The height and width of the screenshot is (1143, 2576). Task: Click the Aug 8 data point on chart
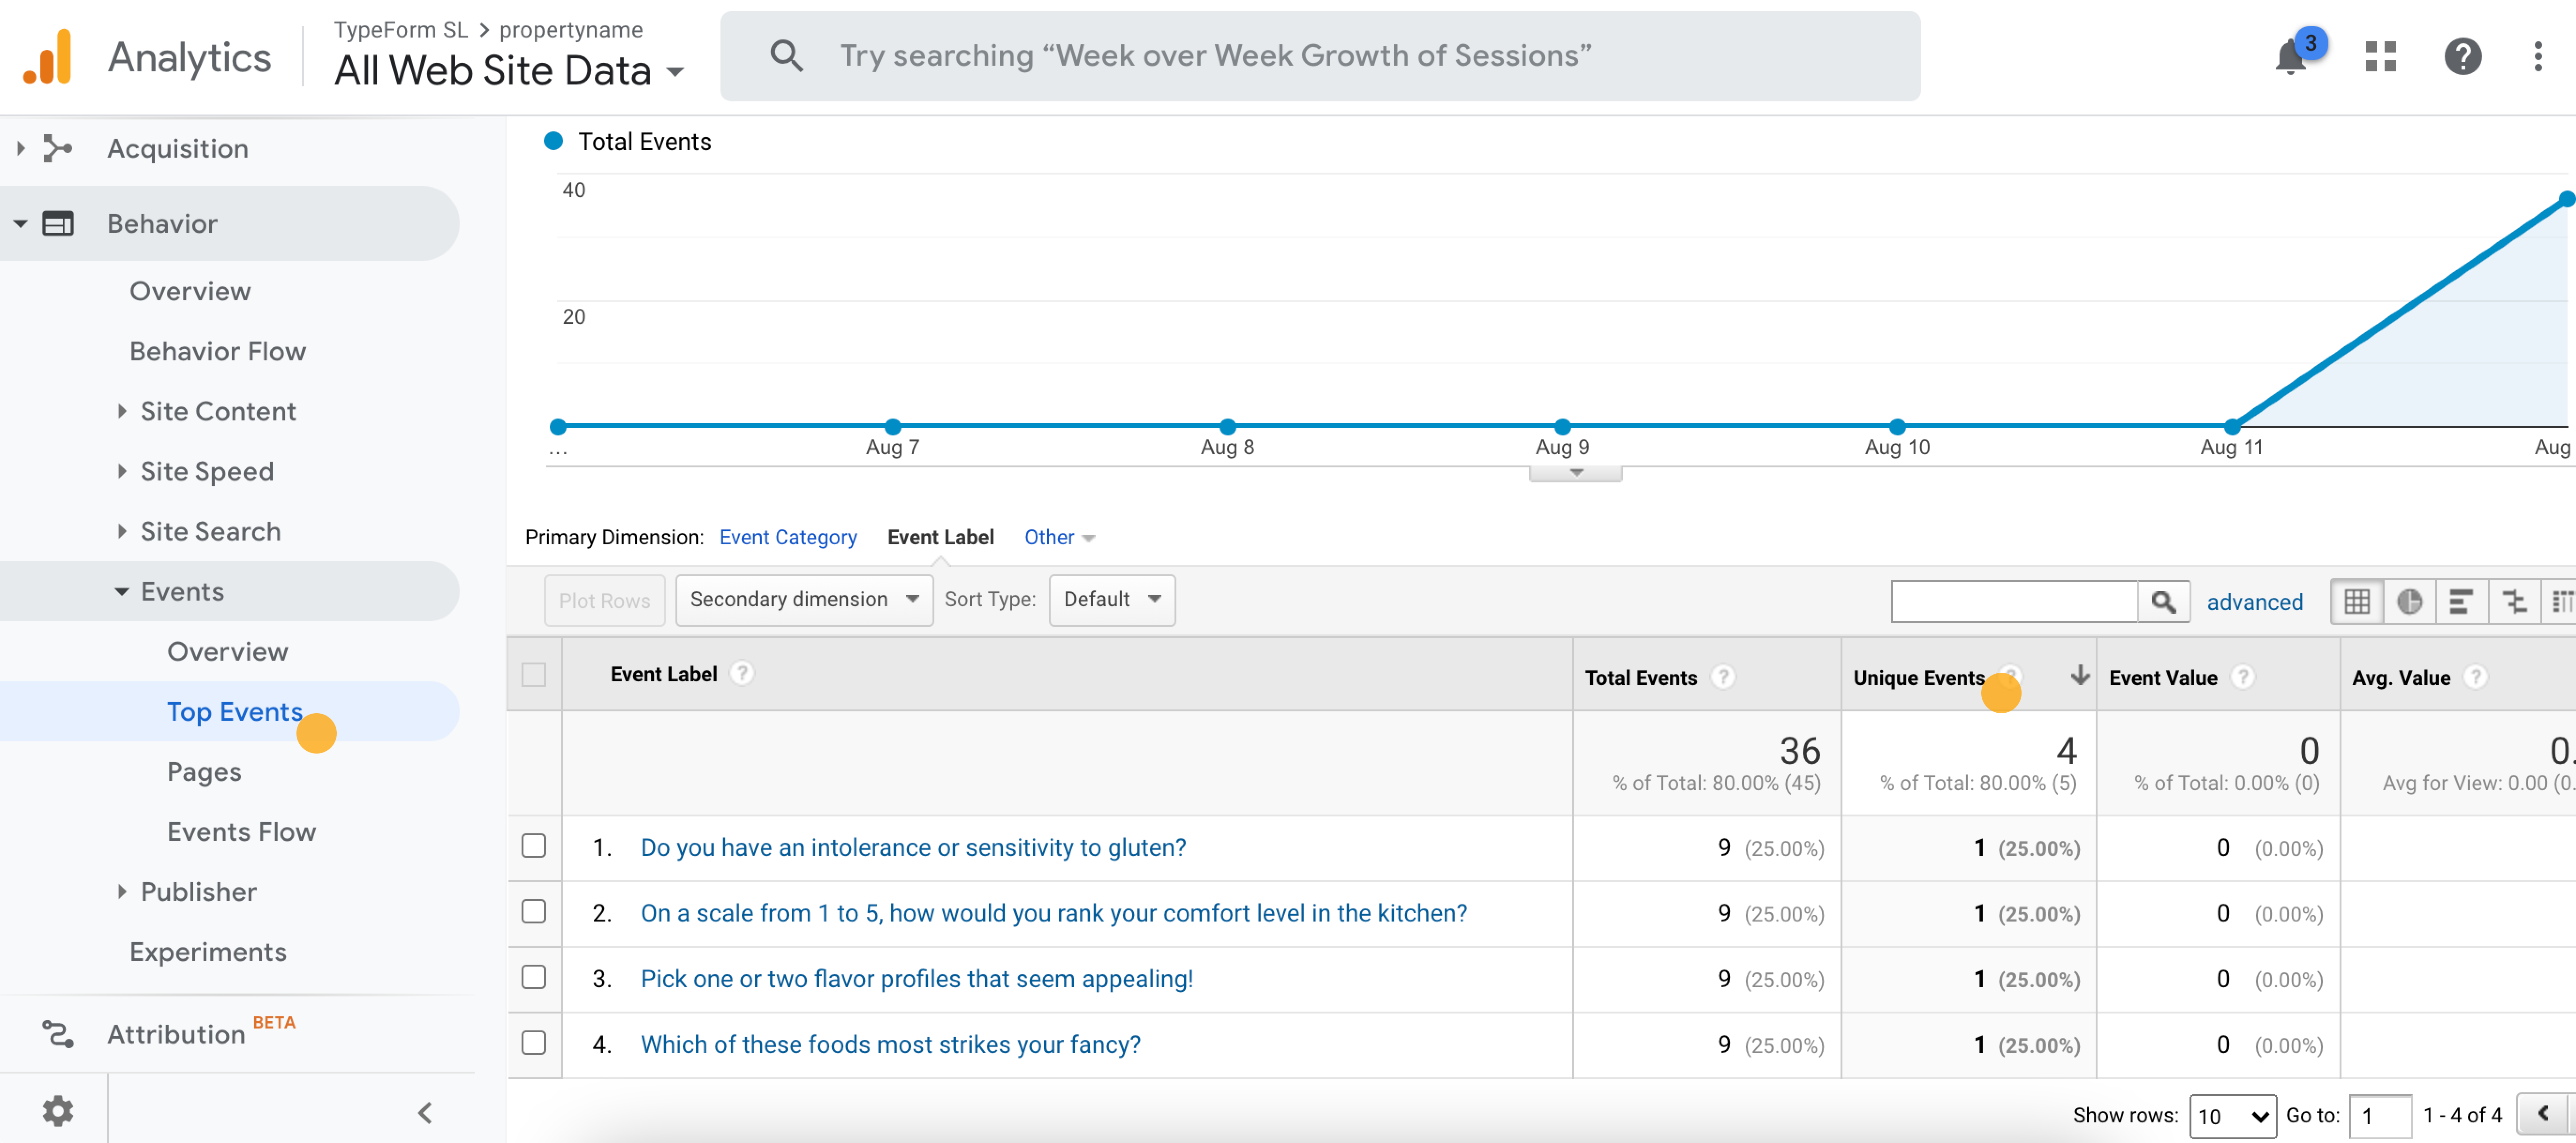pyautogui.click(x=1227, y=426)
